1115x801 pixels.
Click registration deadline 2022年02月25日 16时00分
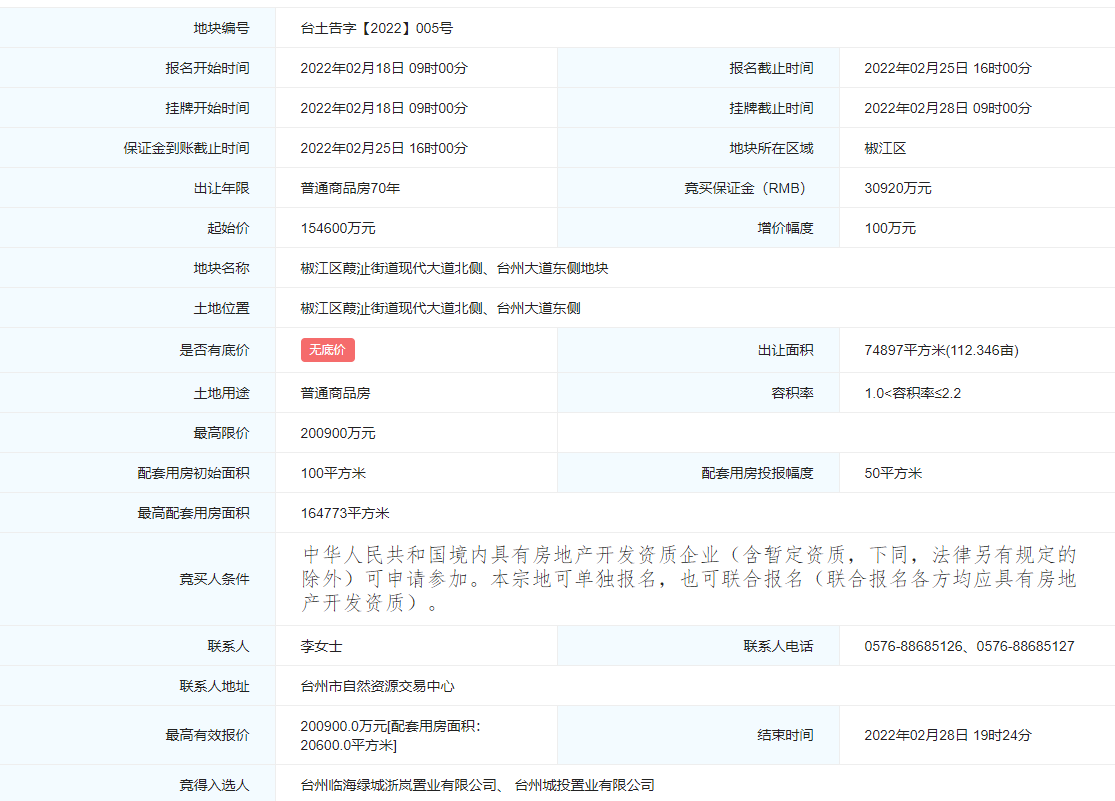pyautogui.click(x=948, y=68)
